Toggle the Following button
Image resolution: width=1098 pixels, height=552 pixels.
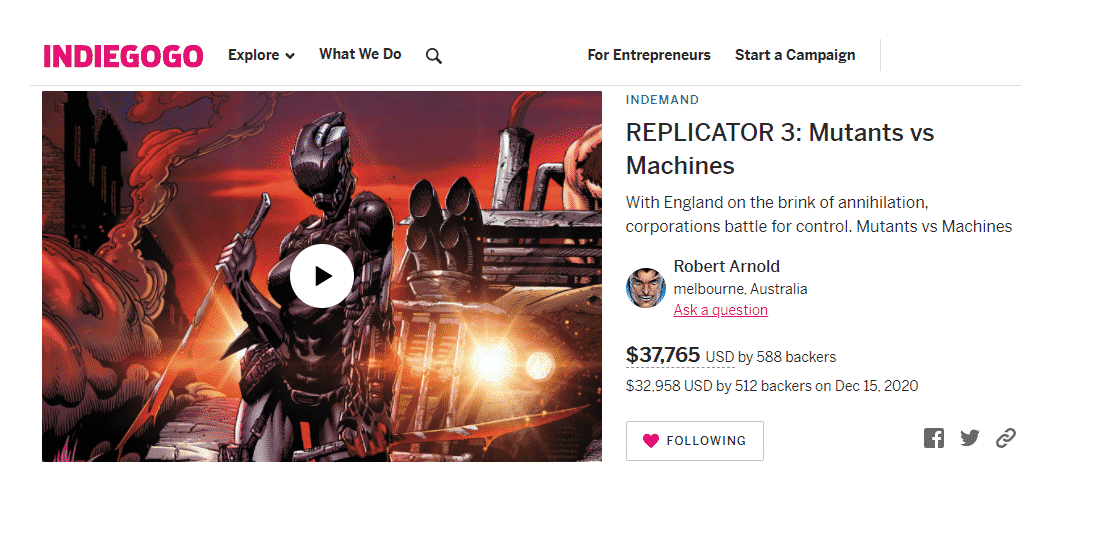pos(695,441)
